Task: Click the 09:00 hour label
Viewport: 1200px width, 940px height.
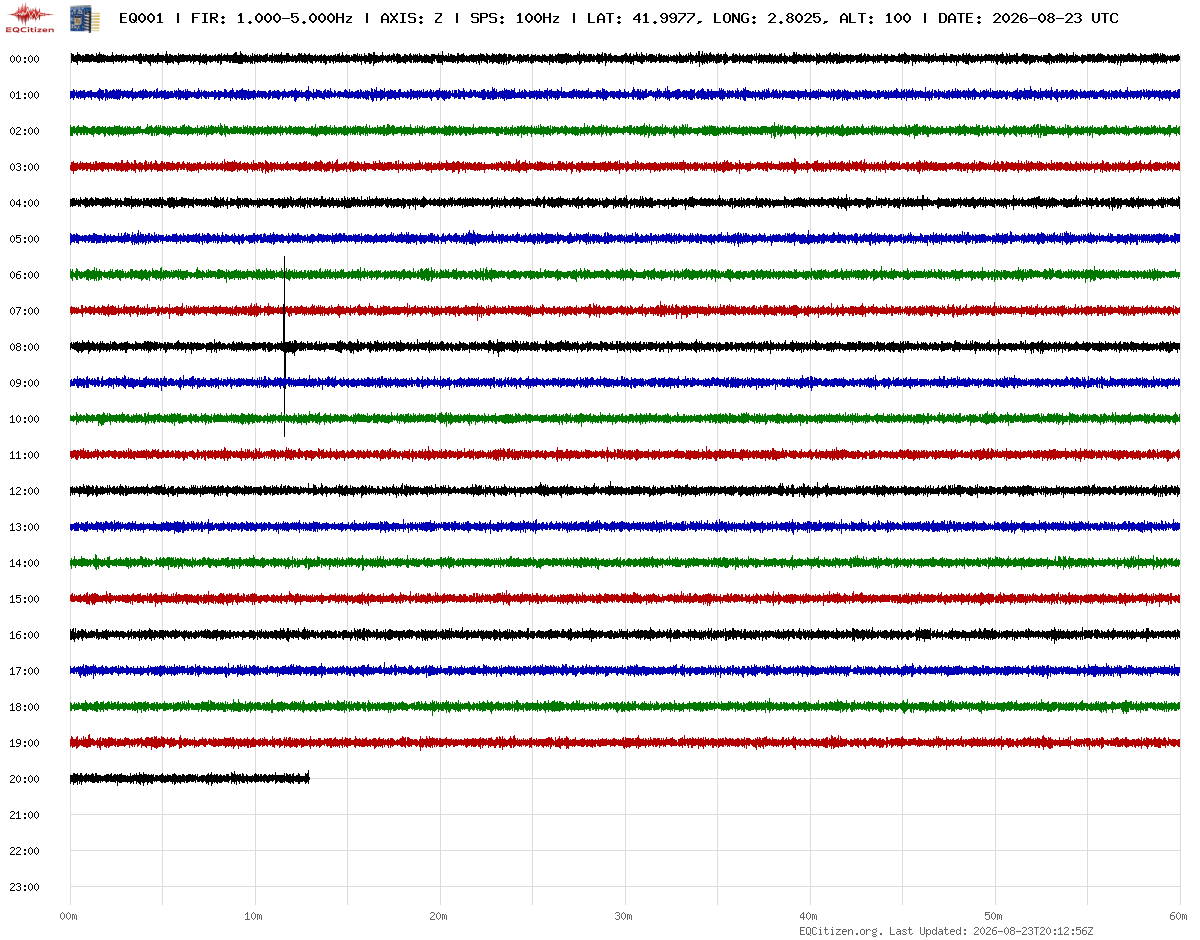Action: tap(24, 383)
